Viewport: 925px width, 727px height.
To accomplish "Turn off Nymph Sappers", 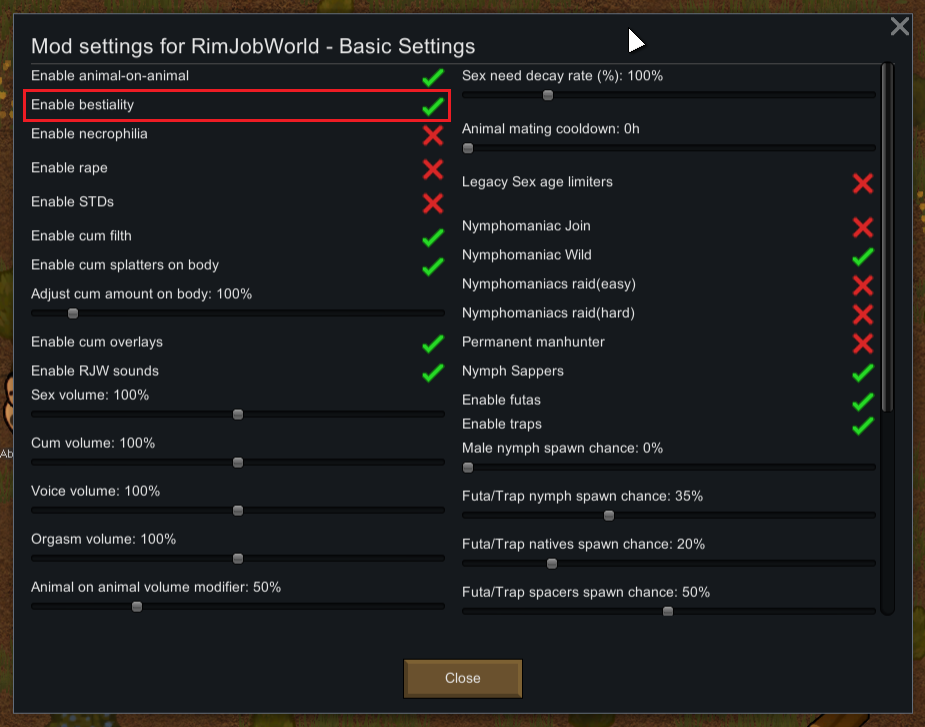I will pyautogui.click(x=862, y=373).
